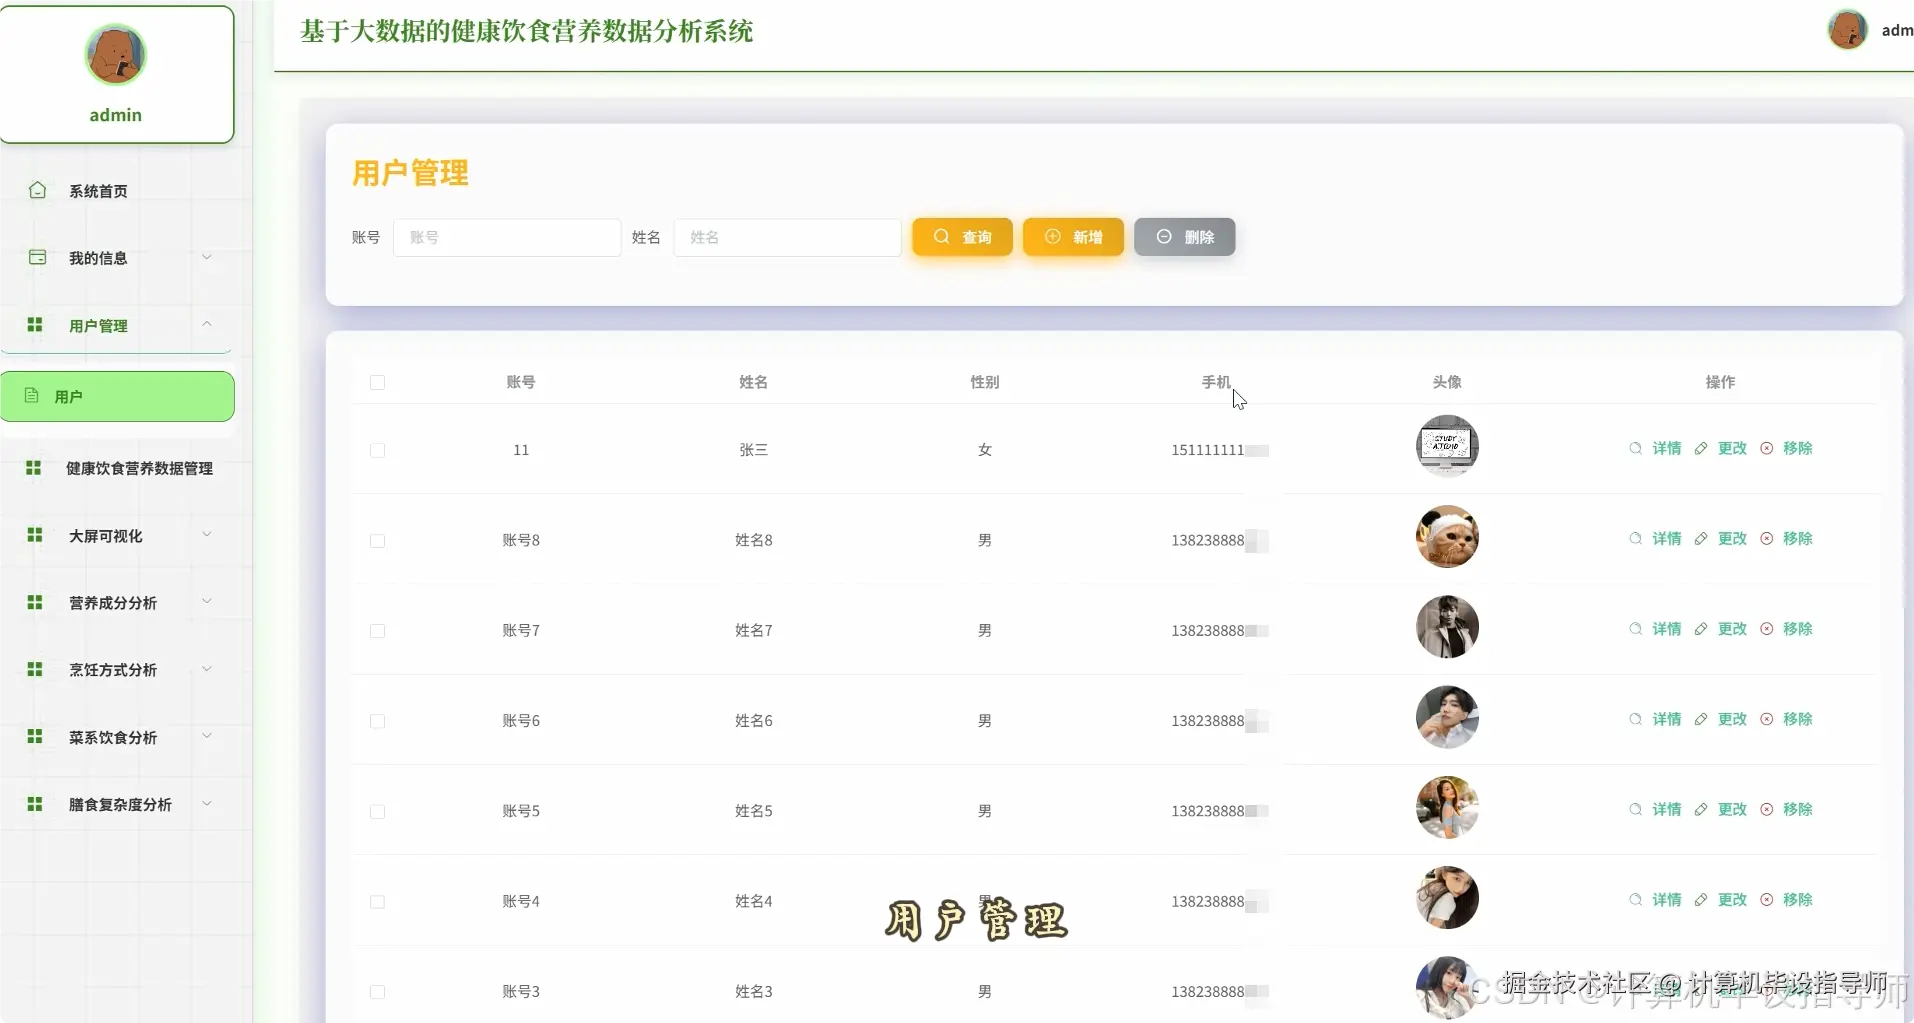Click grid icon beside 烹饪方式分析
1914x1023 pixels.
tap(35, 669)
